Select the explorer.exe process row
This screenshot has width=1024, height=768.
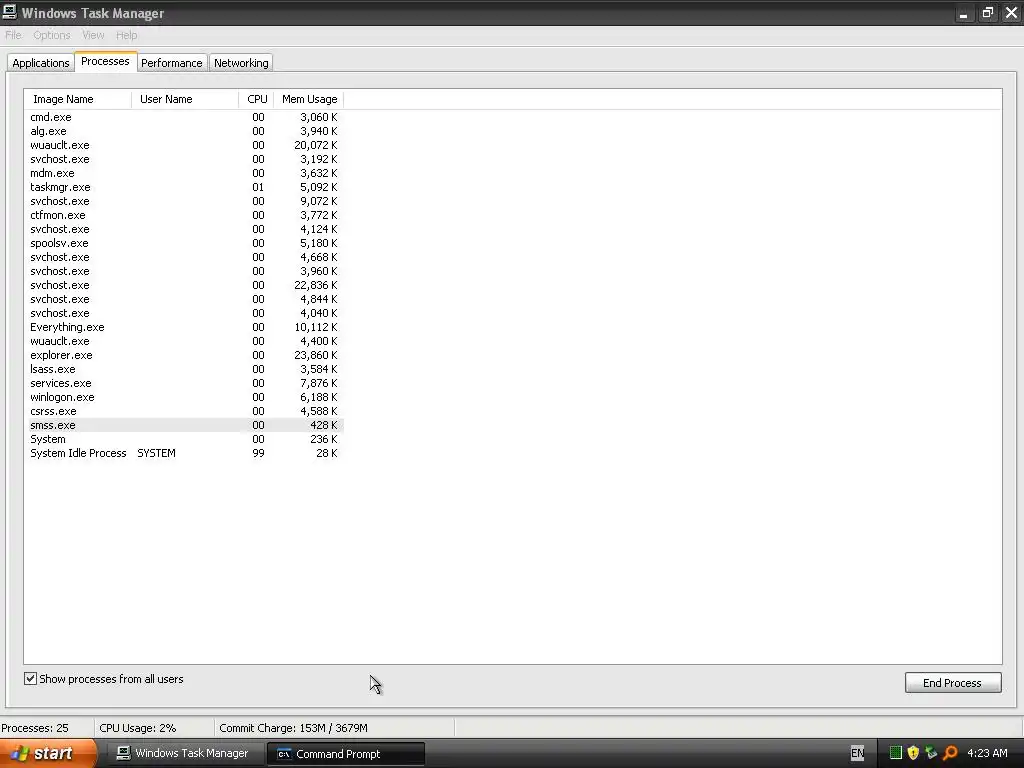tap(184, 355)
